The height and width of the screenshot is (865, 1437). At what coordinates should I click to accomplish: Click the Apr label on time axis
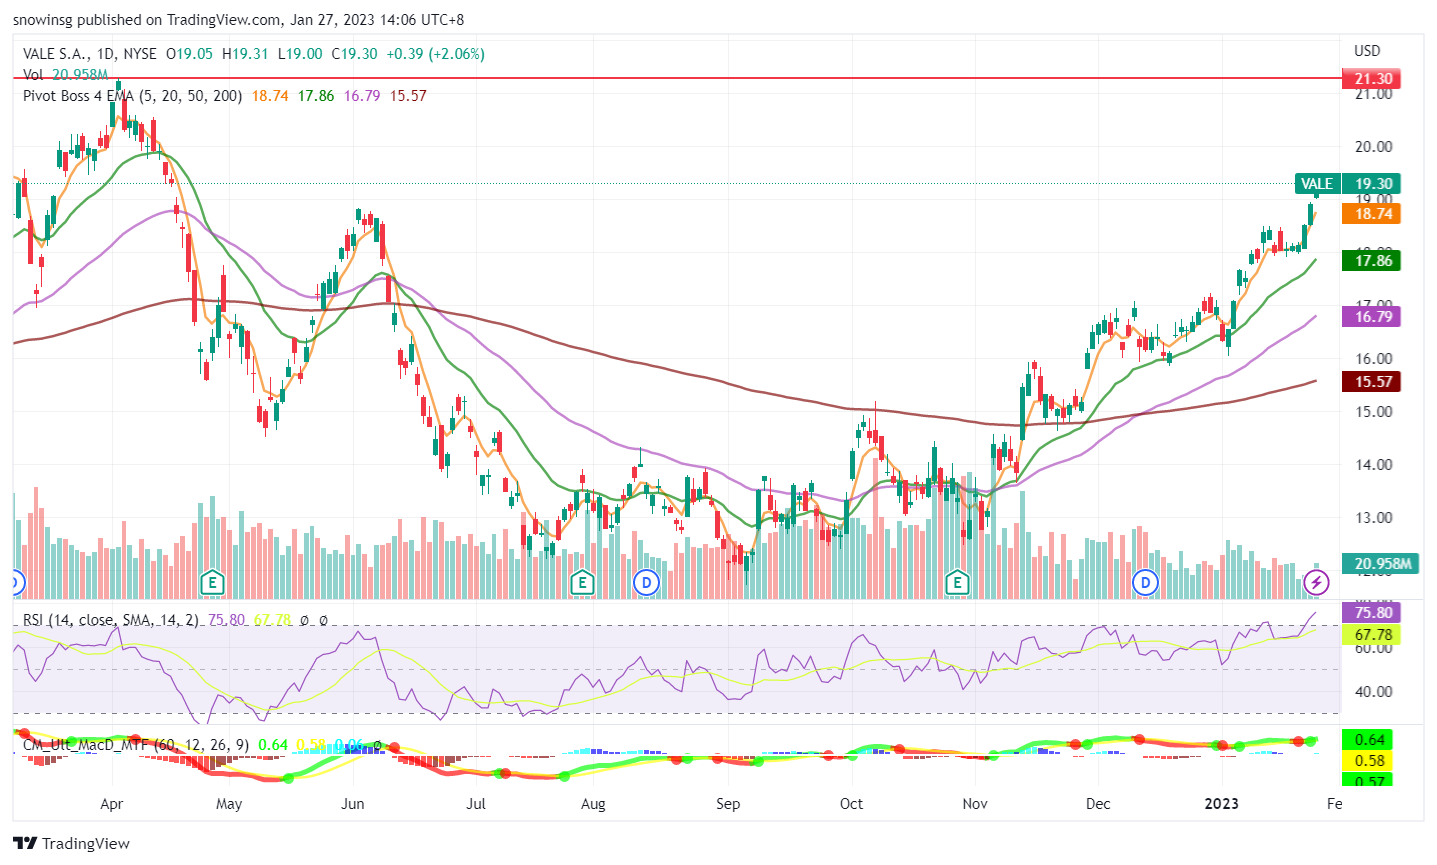(112, 804)
